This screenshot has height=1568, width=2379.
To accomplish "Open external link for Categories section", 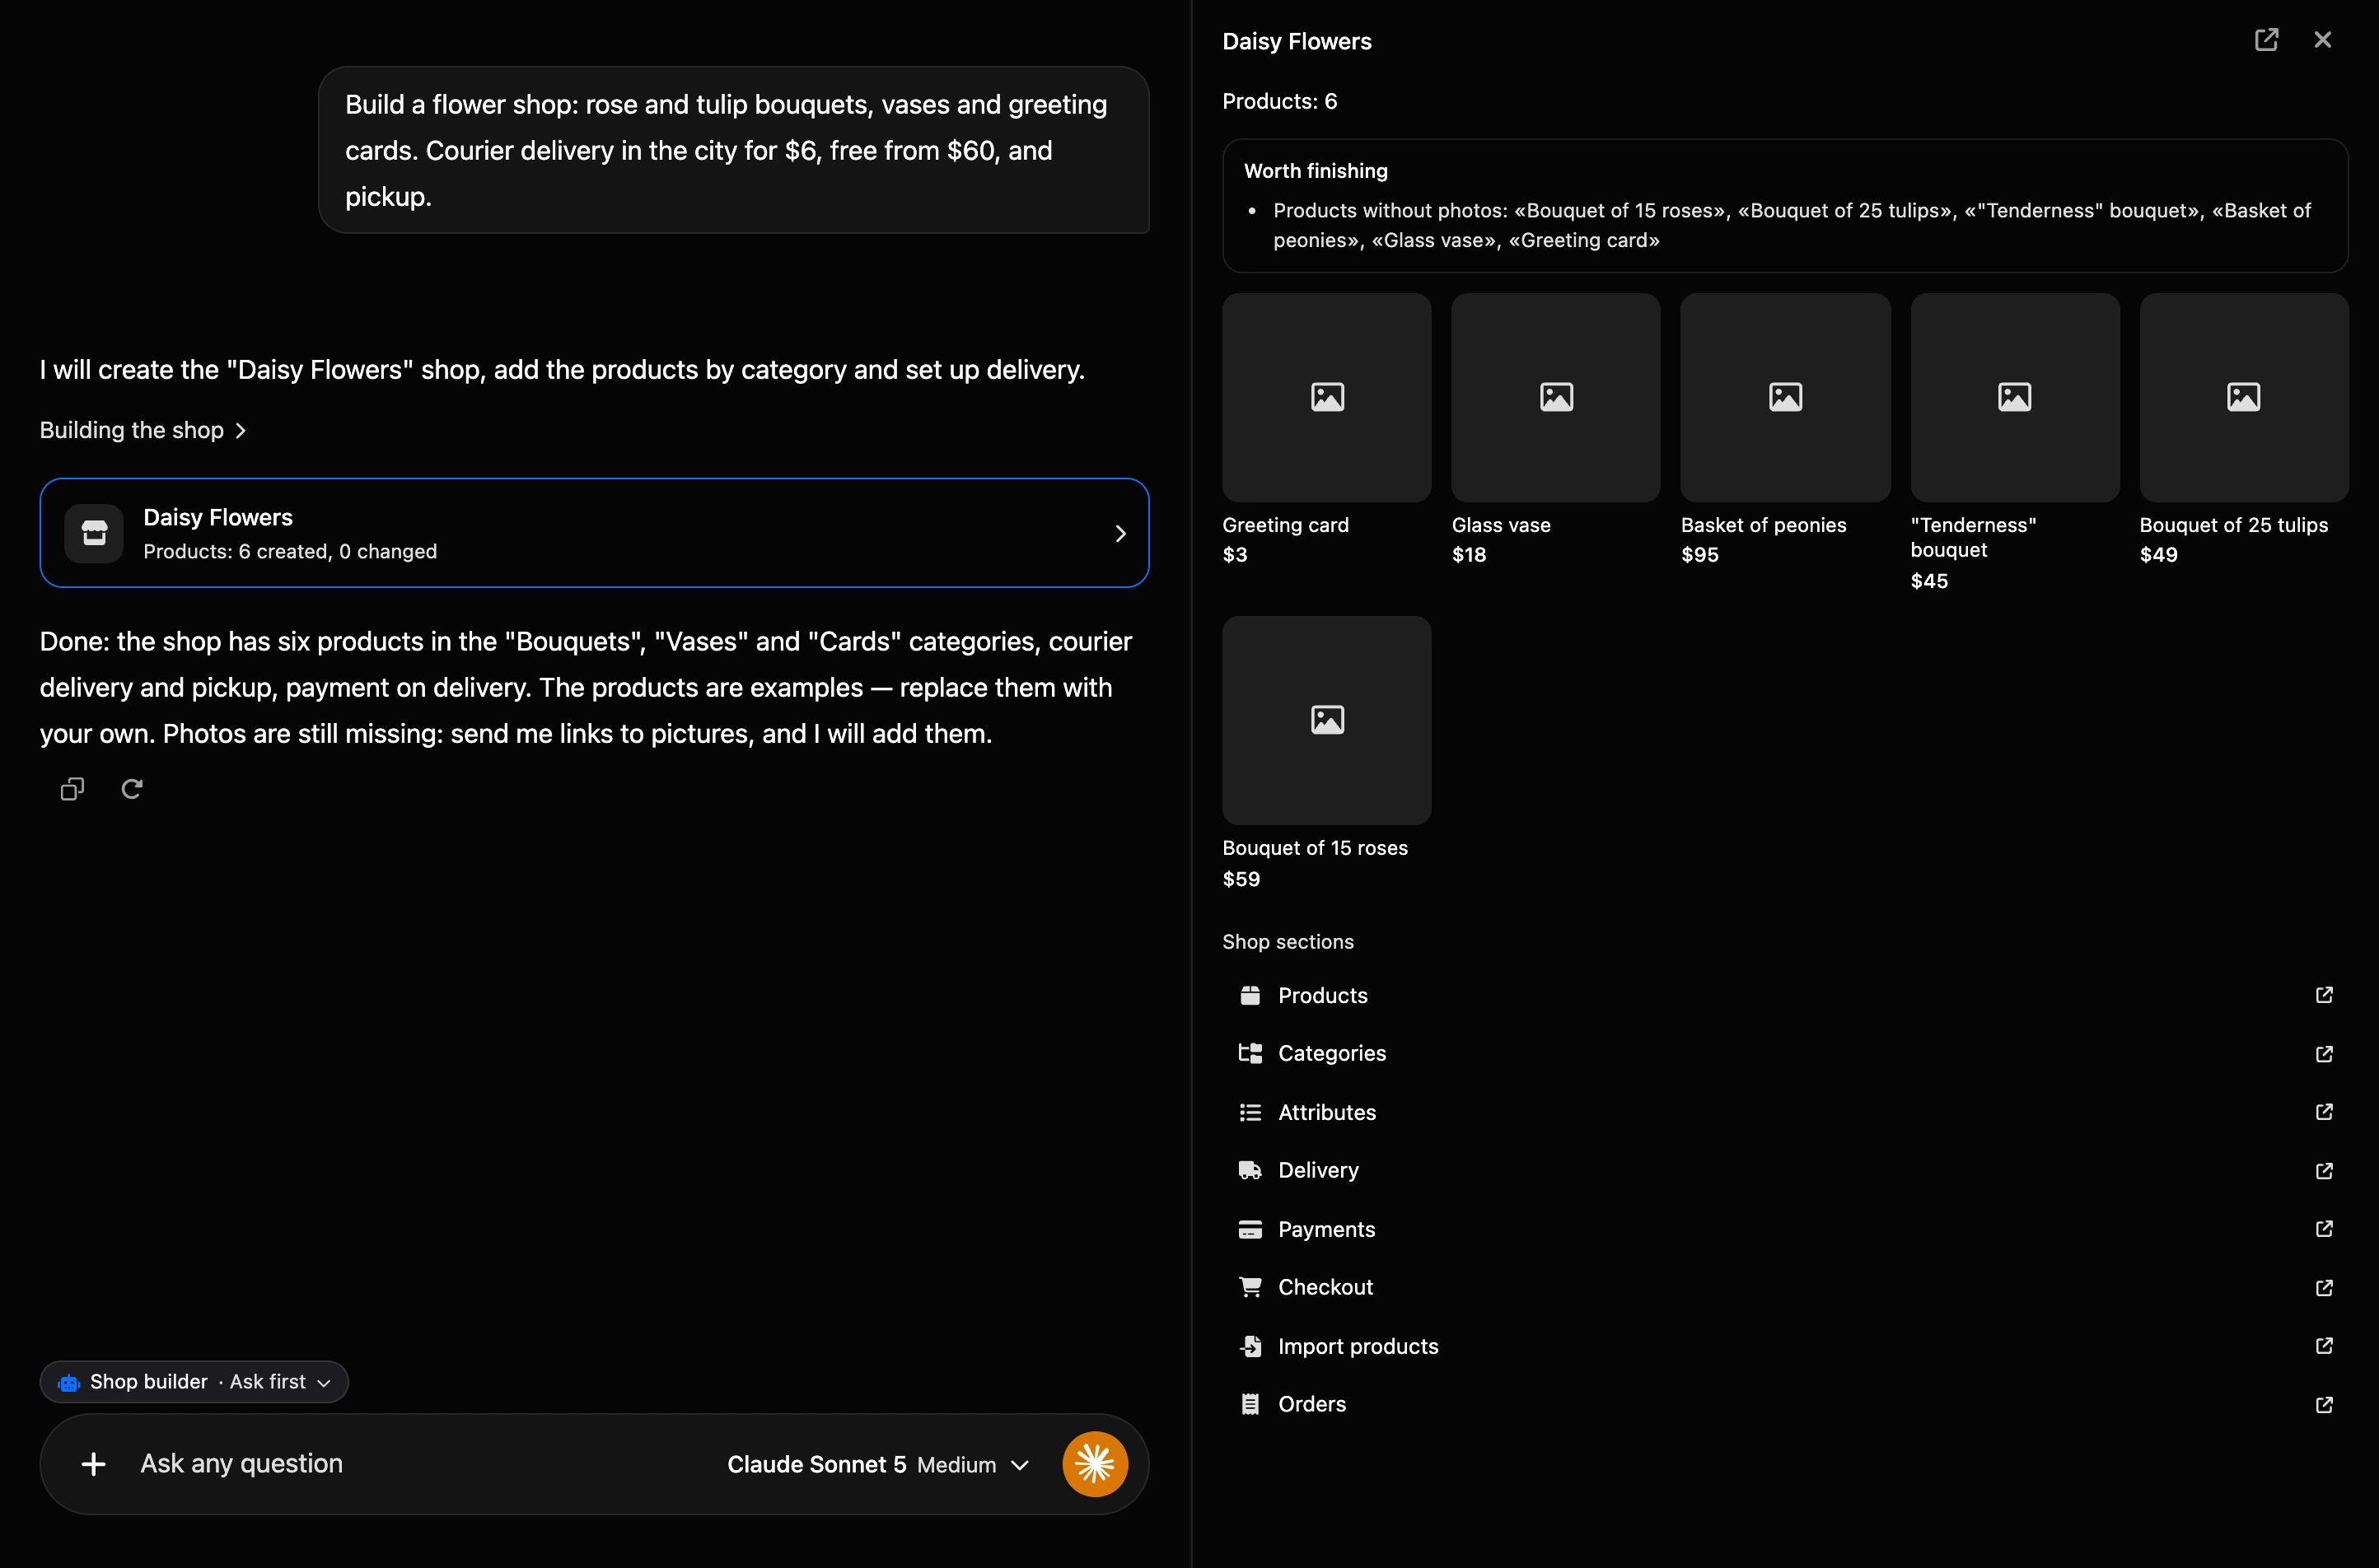I will [x=2324, y=1054].
